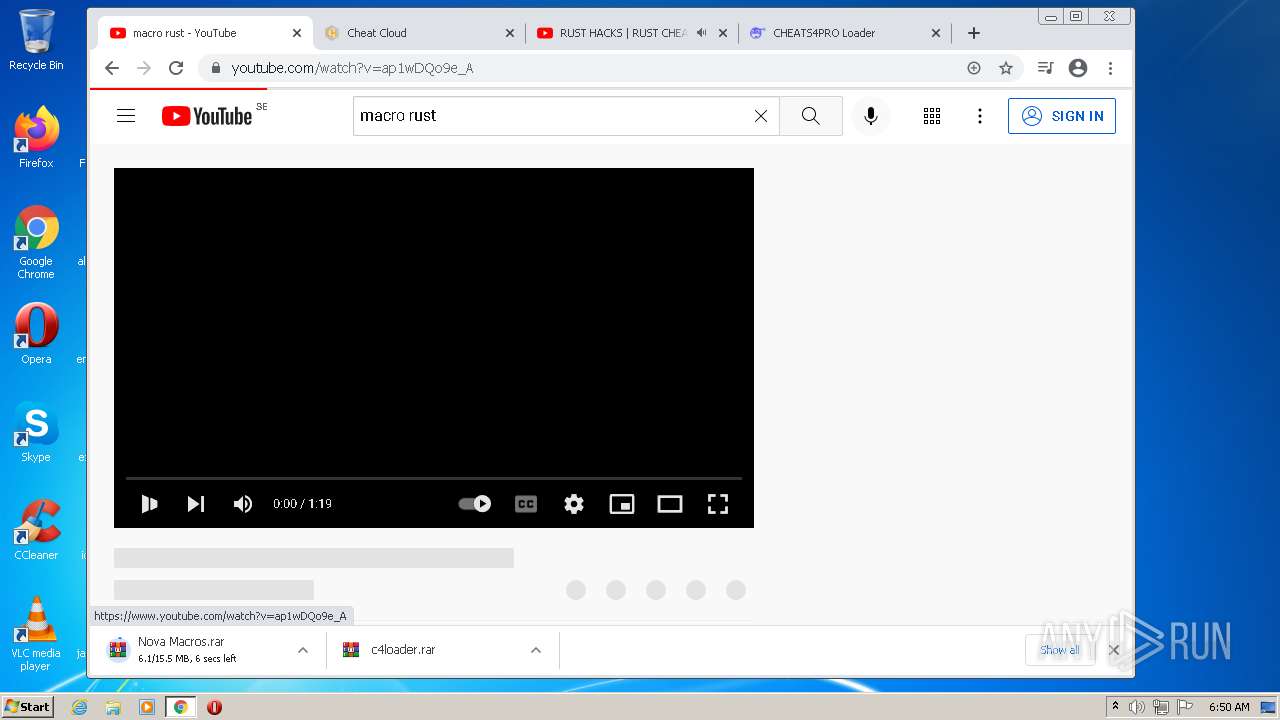The image size is (1280, 720).
Task: Switch to miniplayer mode
Action: point(622,504)
